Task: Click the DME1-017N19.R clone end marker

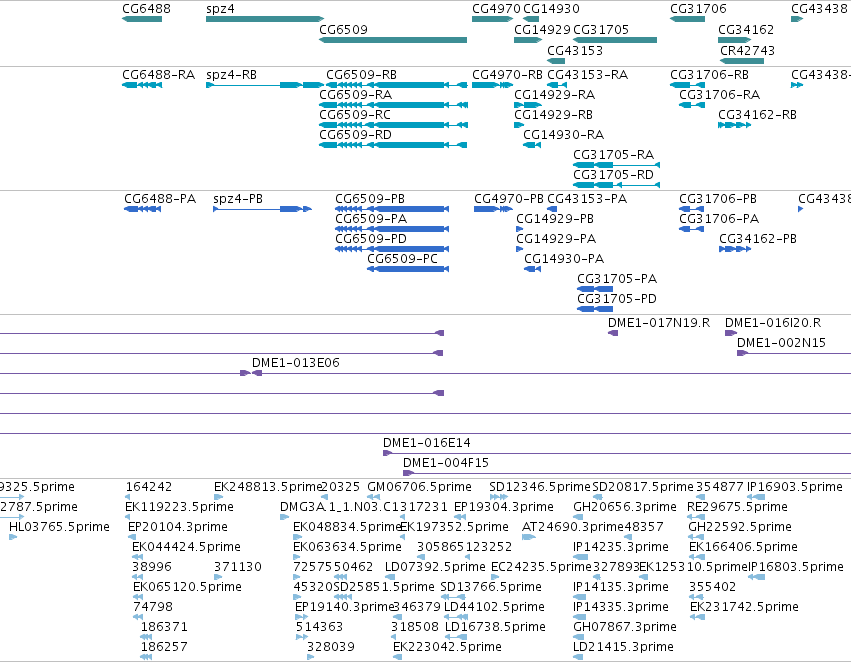Action: [613, 333]
